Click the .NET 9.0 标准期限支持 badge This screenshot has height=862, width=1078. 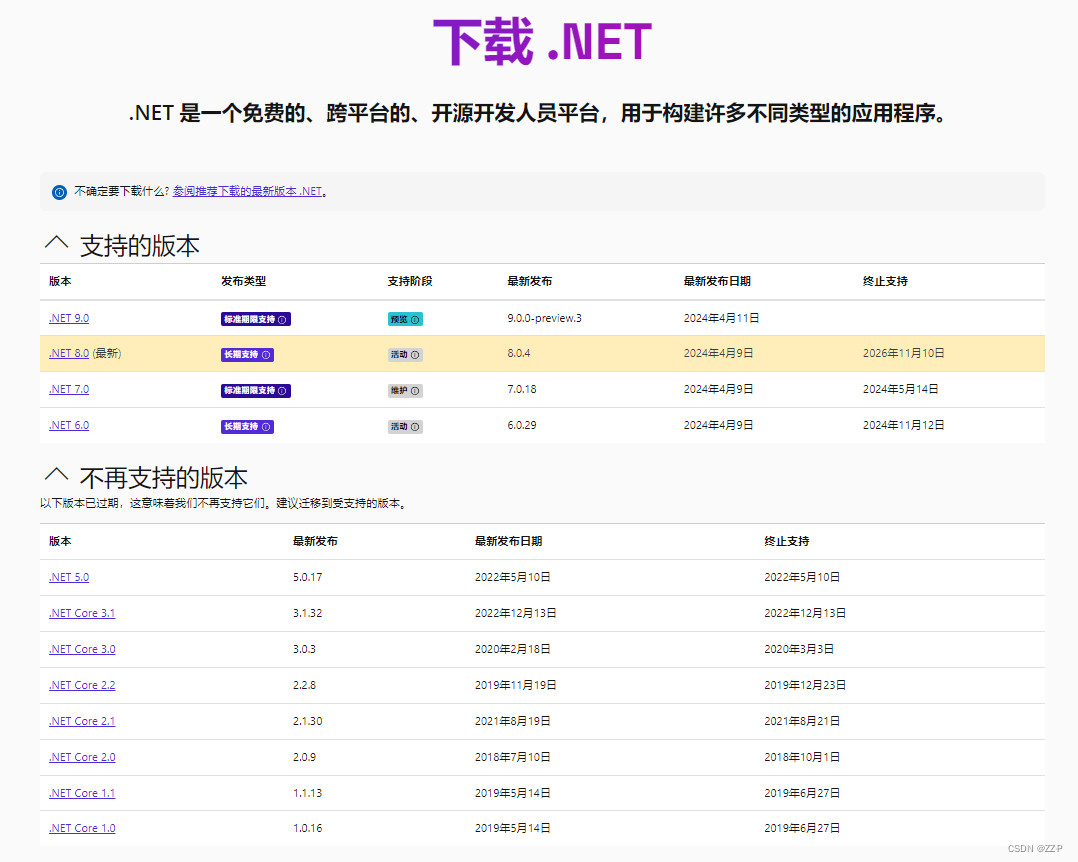click(256, 319)
